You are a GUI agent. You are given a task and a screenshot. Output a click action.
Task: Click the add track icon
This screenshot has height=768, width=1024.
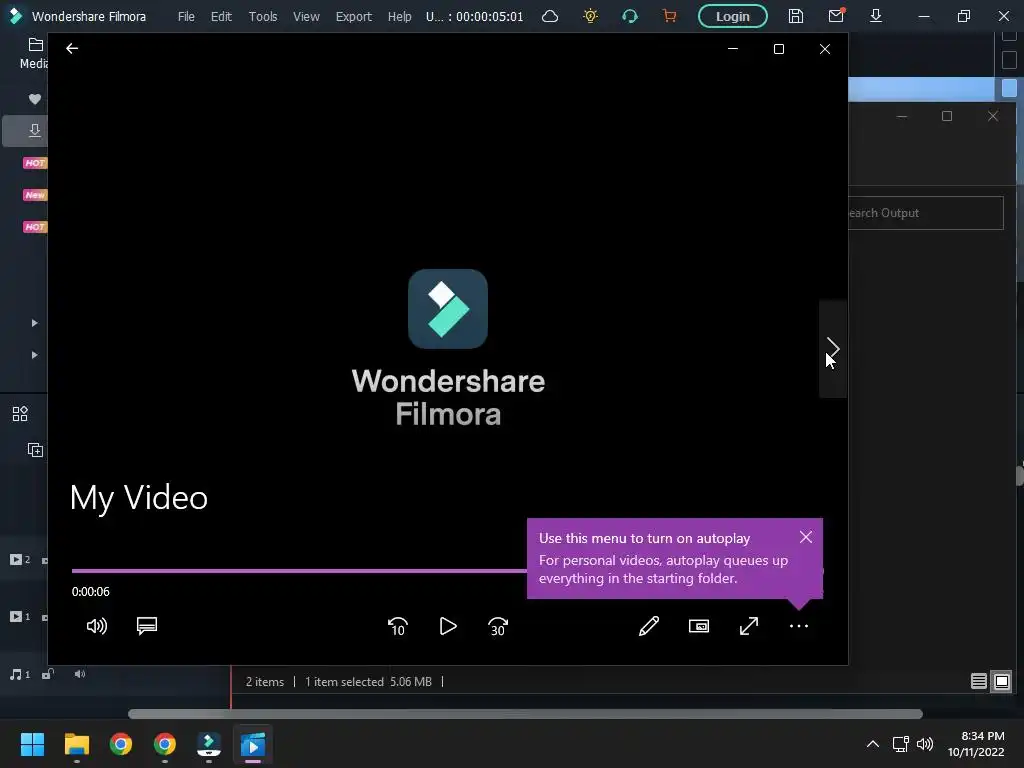point(35,450)
